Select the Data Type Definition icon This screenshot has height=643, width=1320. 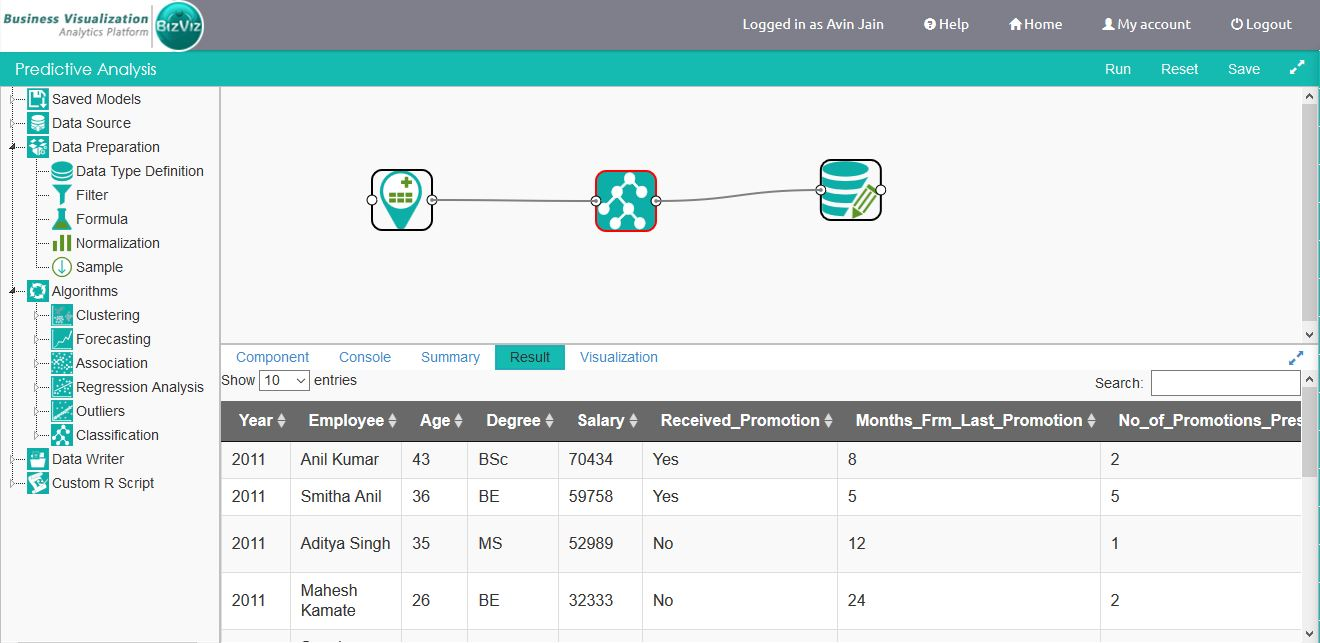[62, 171]
